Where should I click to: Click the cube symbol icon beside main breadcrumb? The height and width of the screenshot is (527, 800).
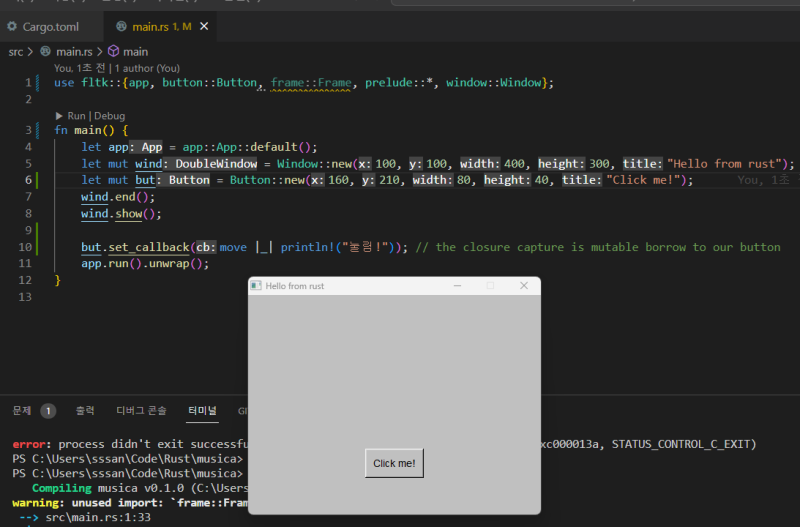point(113,51)
